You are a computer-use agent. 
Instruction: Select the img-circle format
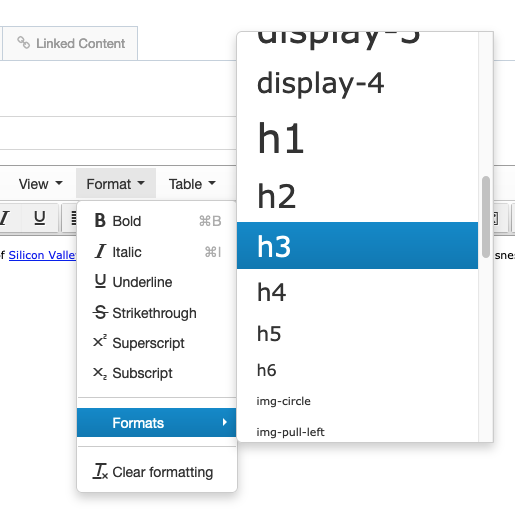pyautogui.click(x=357, y=401)
